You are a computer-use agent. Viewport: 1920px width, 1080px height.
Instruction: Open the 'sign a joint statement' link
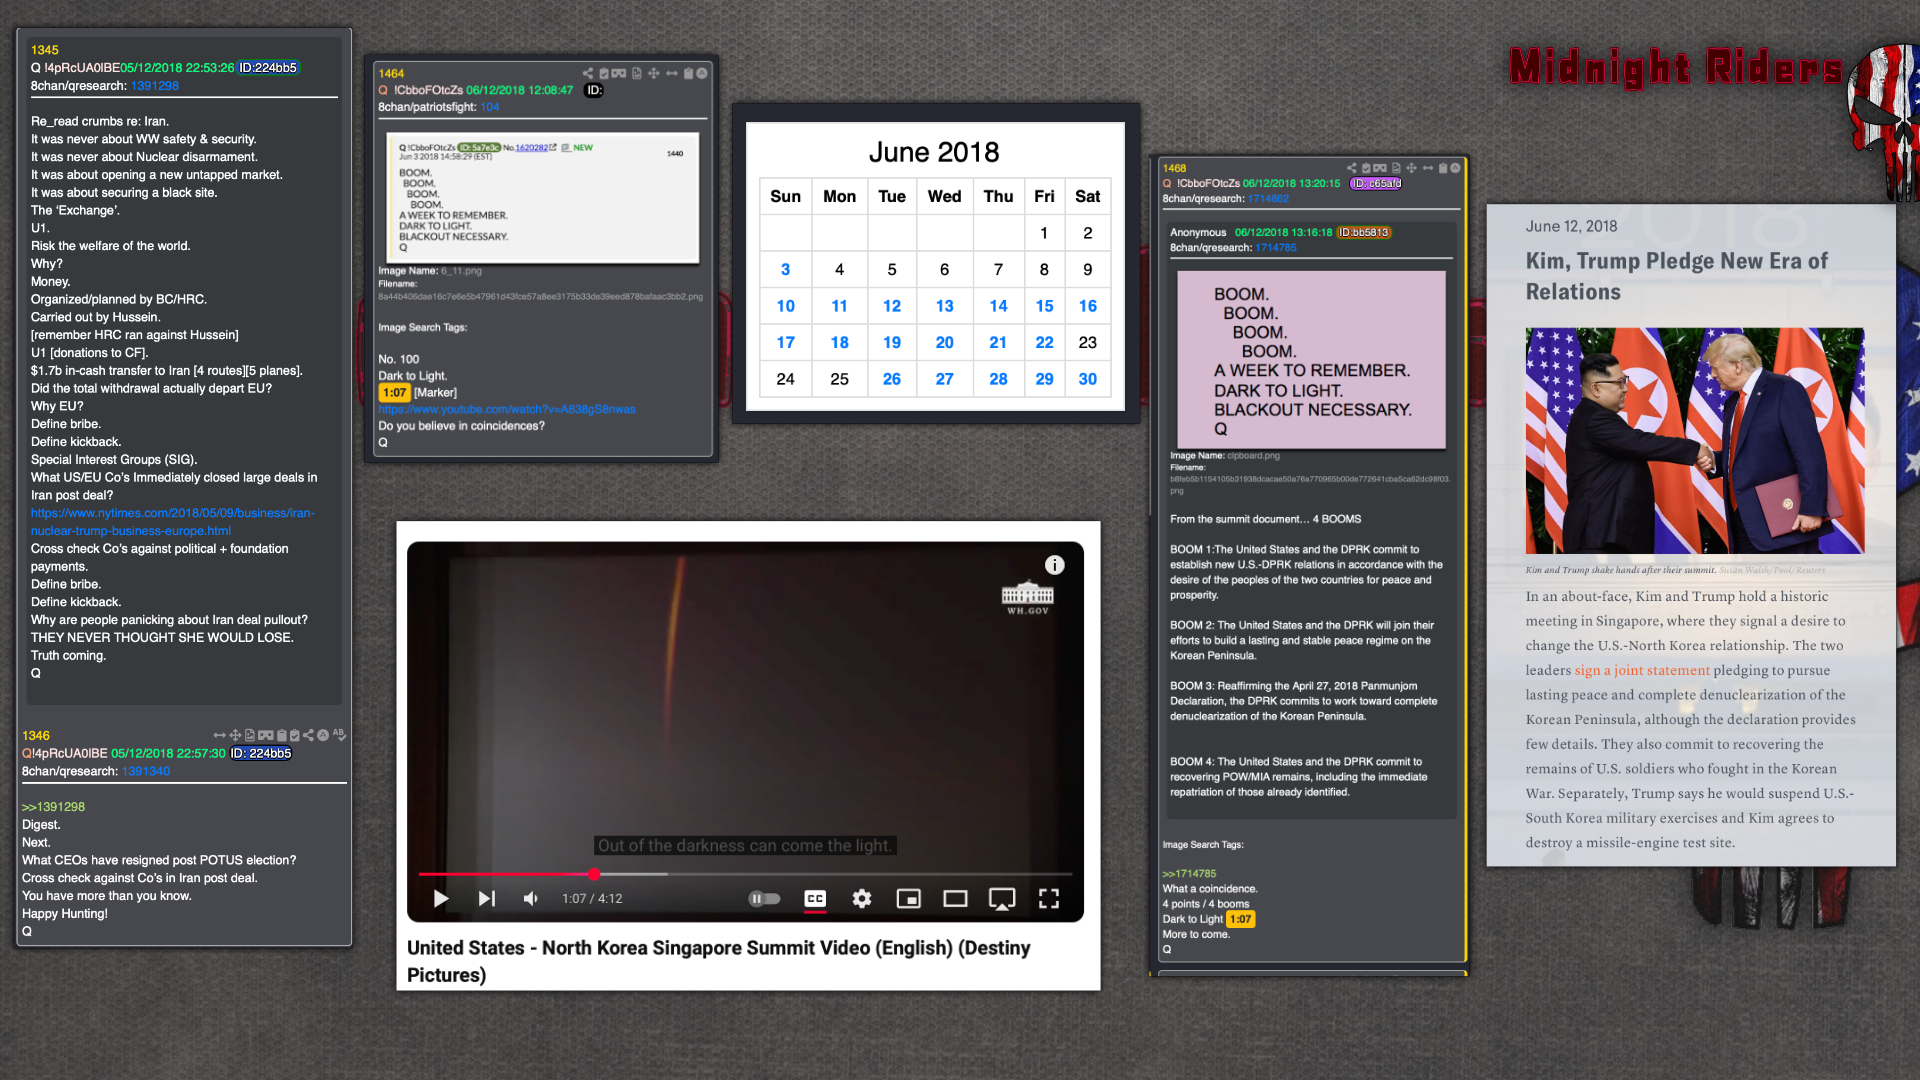point(1642,670)
